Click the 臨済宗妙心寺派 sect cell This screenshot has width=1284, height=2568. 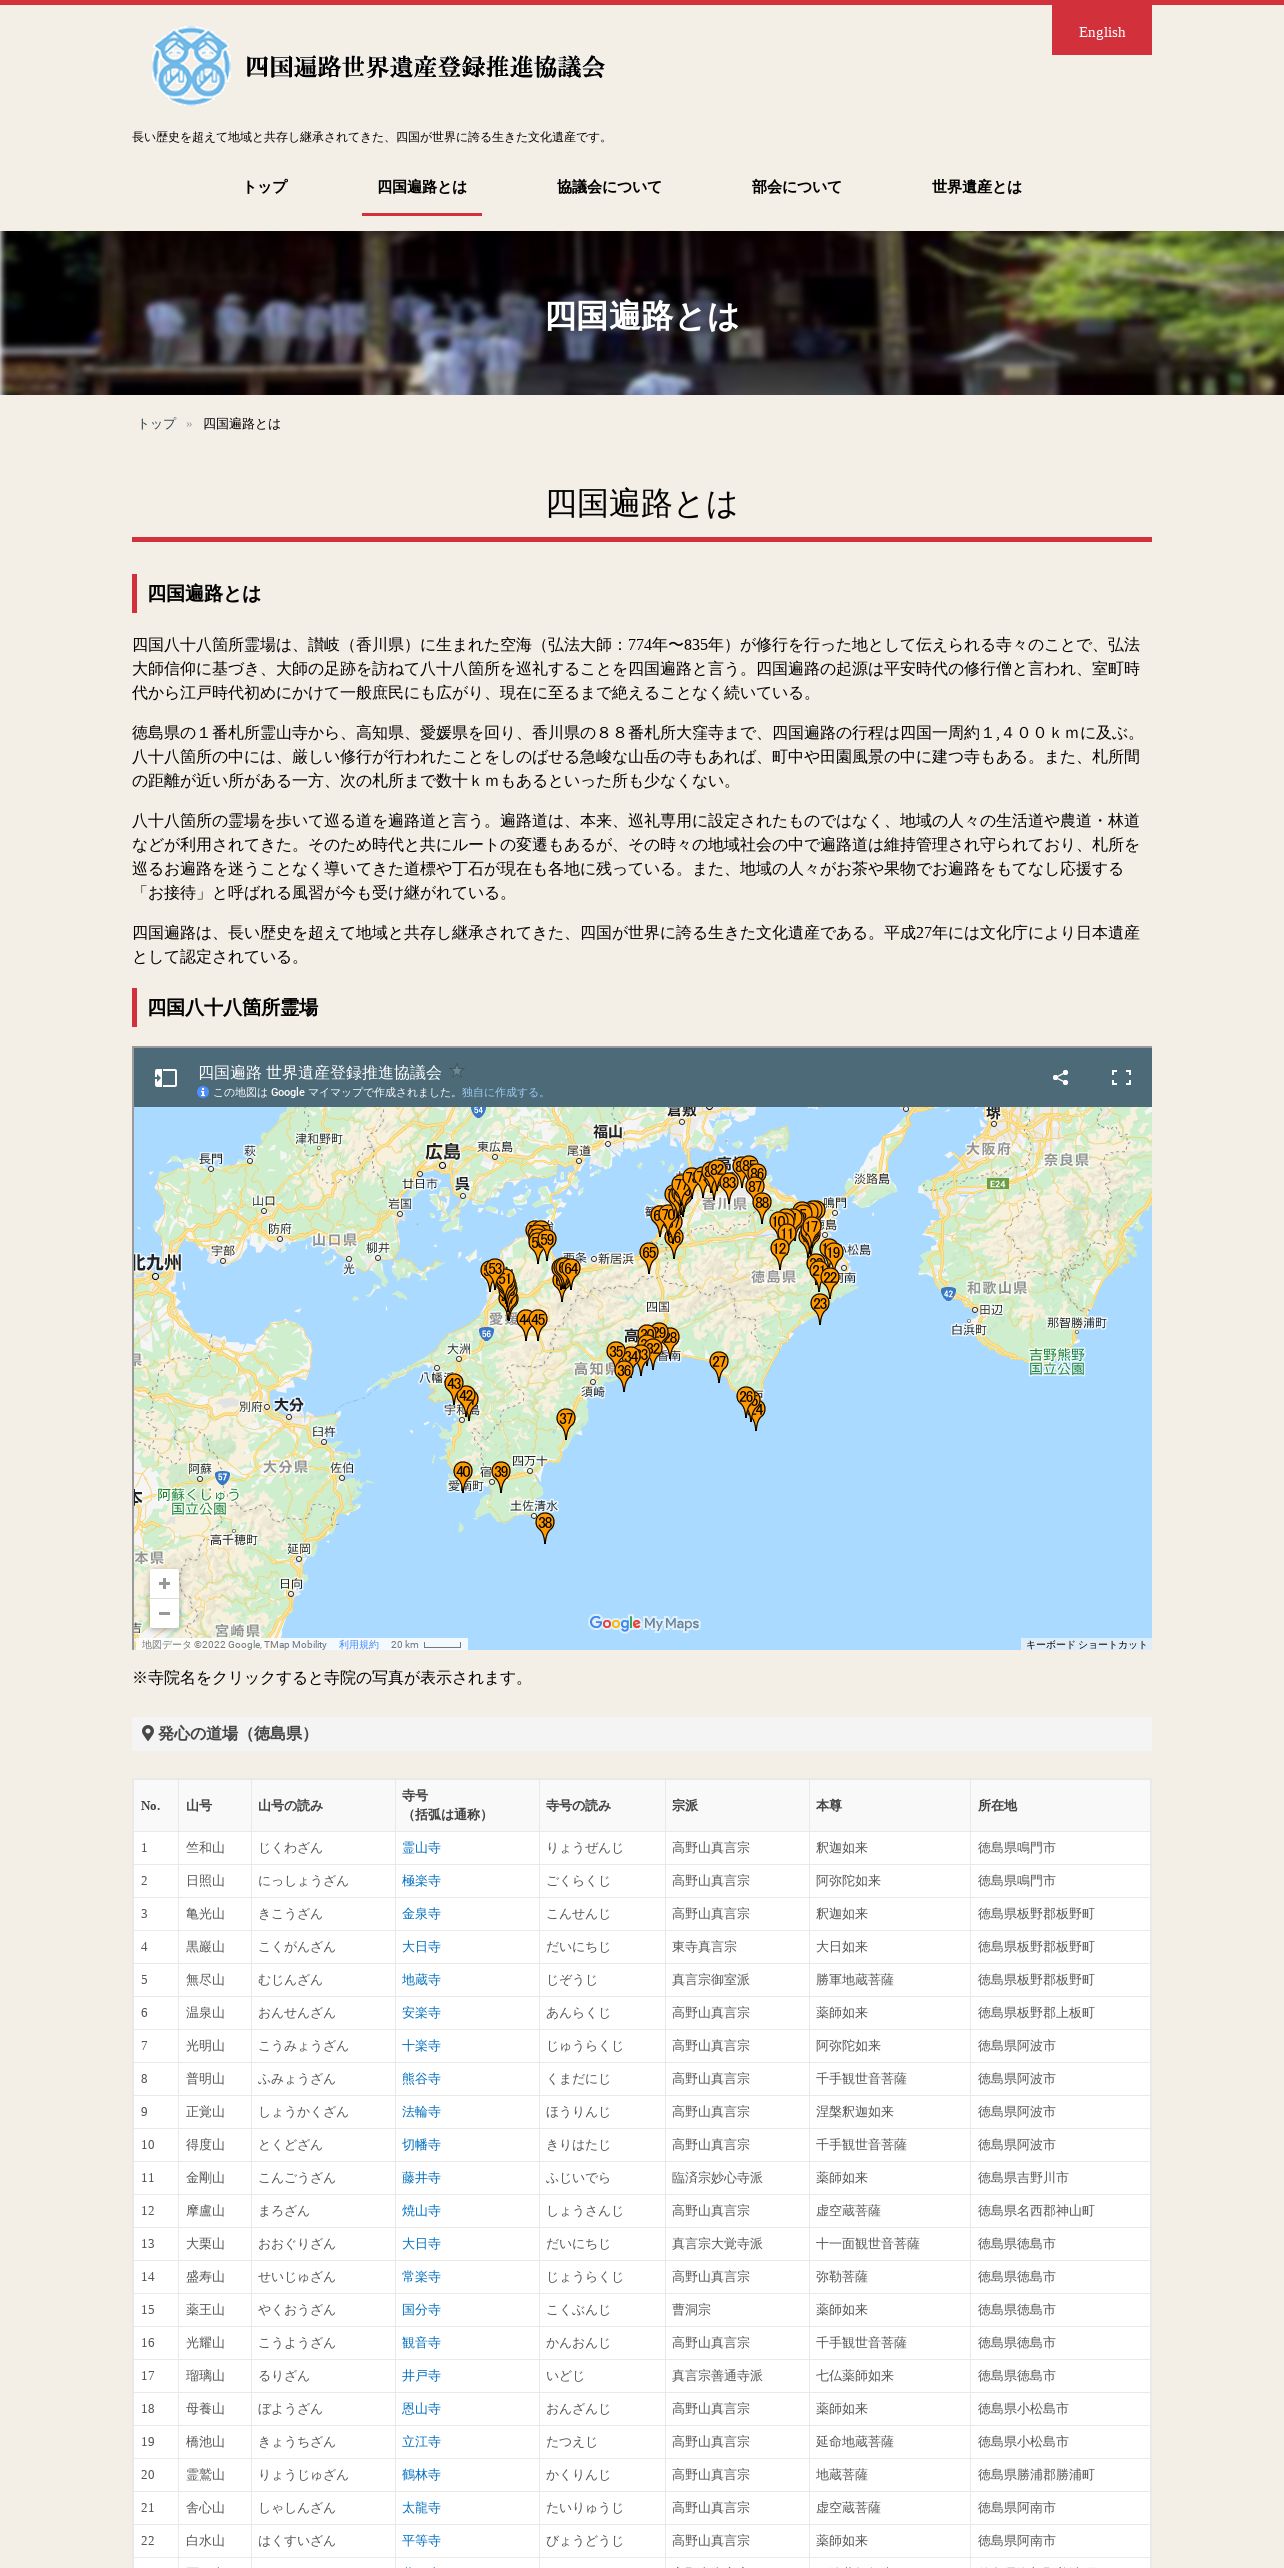736,2178
